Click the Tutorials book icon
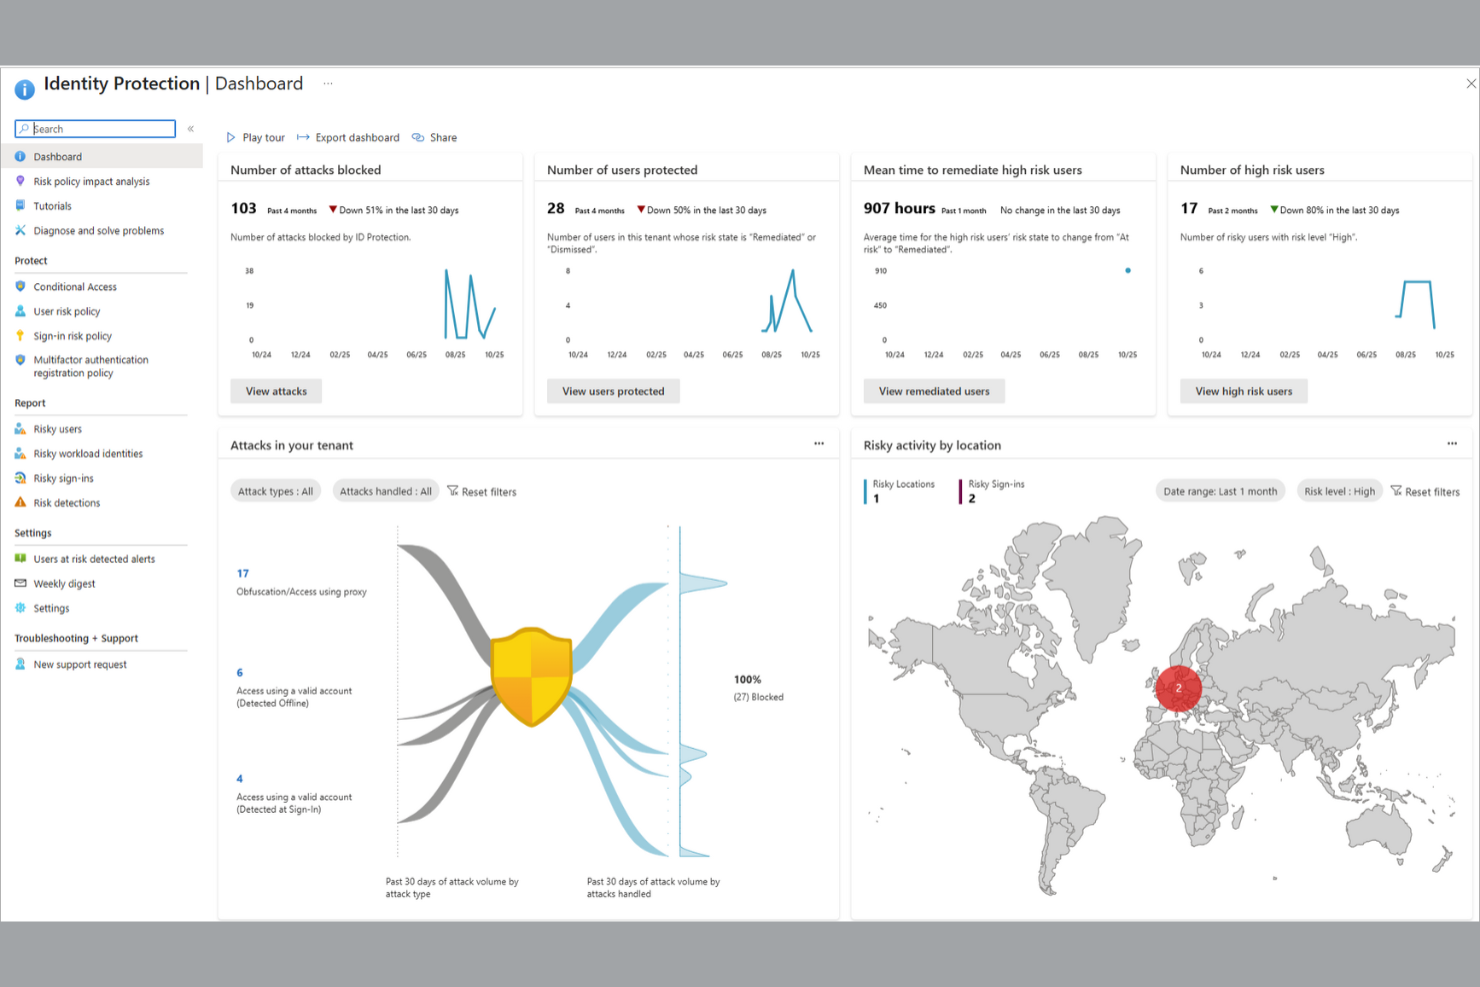1480x987 pixels. [20, 206]
